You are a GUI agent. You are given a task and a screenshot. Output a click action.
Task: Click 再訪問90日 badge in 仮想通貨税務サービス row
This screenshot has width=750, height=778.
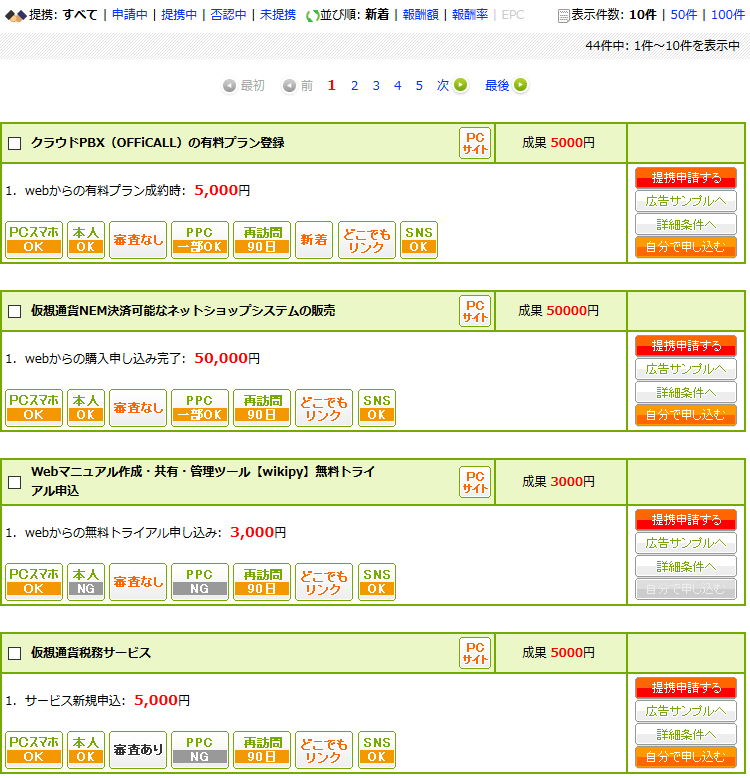[x=262, y=750]
